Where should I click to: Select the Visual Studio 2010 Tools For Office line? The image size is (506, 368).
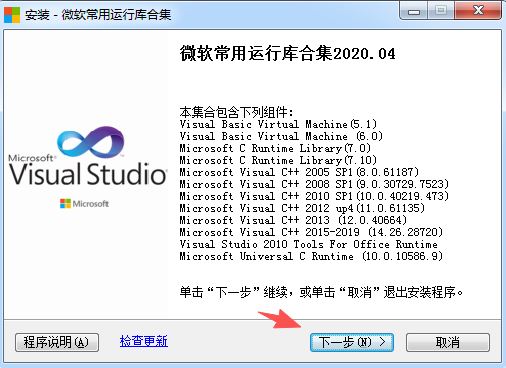pos(308,244)
